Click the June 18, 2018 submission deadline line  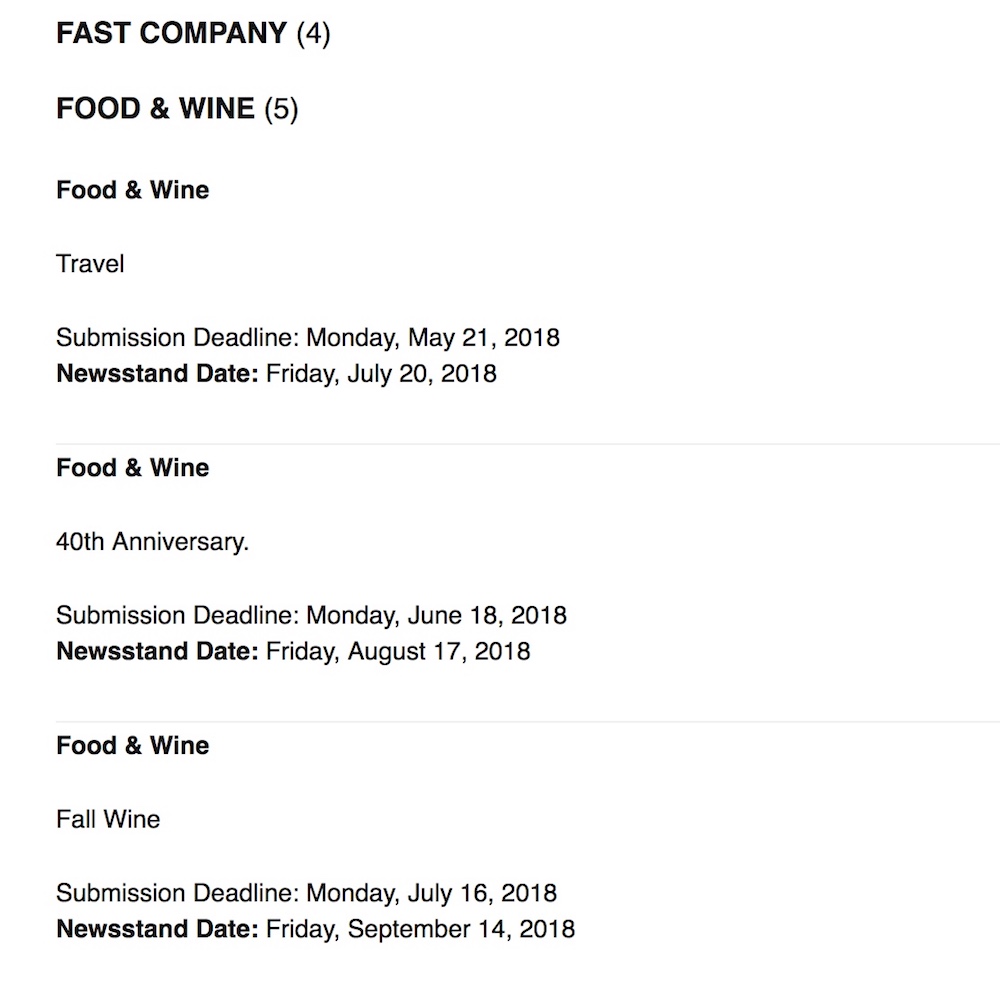(311, 615)
